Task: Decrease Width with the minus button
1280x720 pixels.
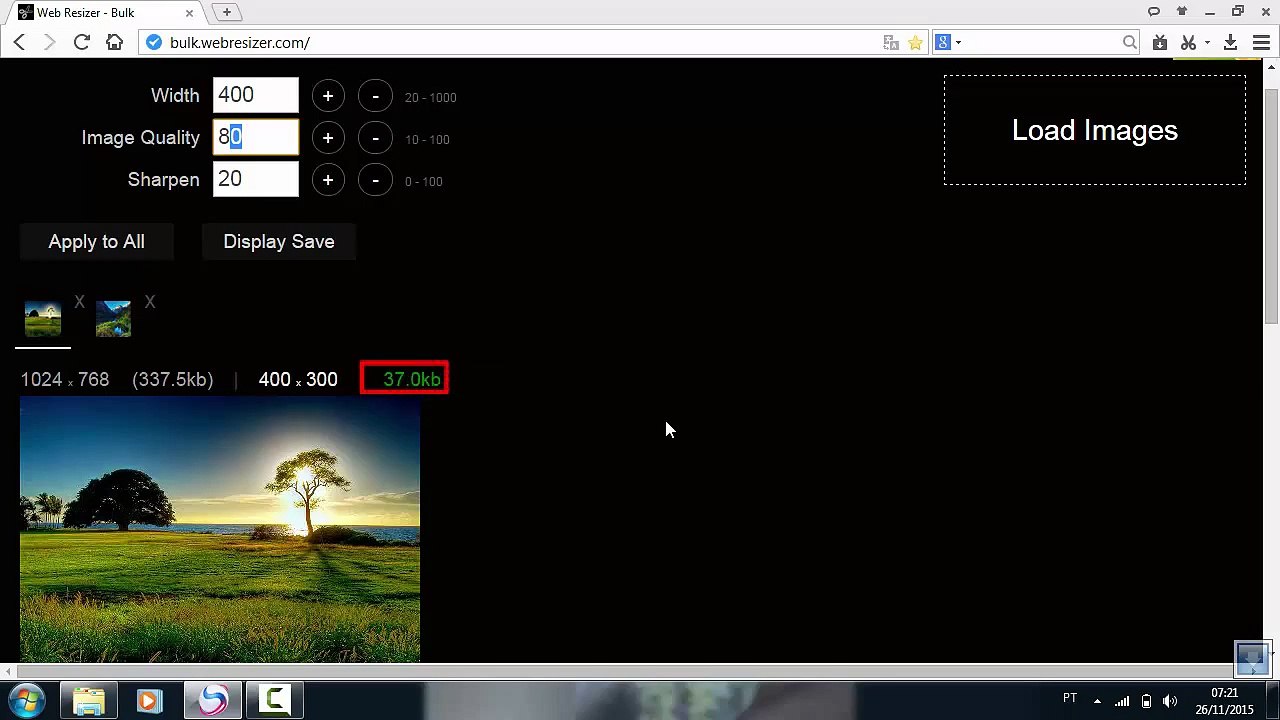Action: pos(375,96)
